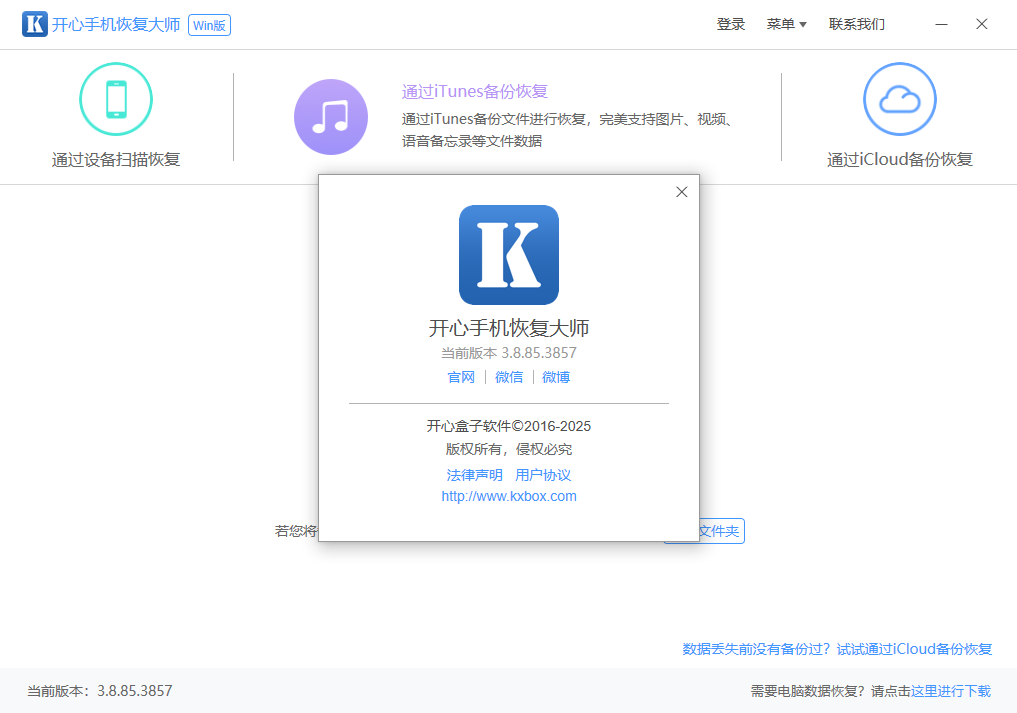Click the 开心盒子软件©2016-2025 copyright text
The image size is (1017, 713).
508,426
